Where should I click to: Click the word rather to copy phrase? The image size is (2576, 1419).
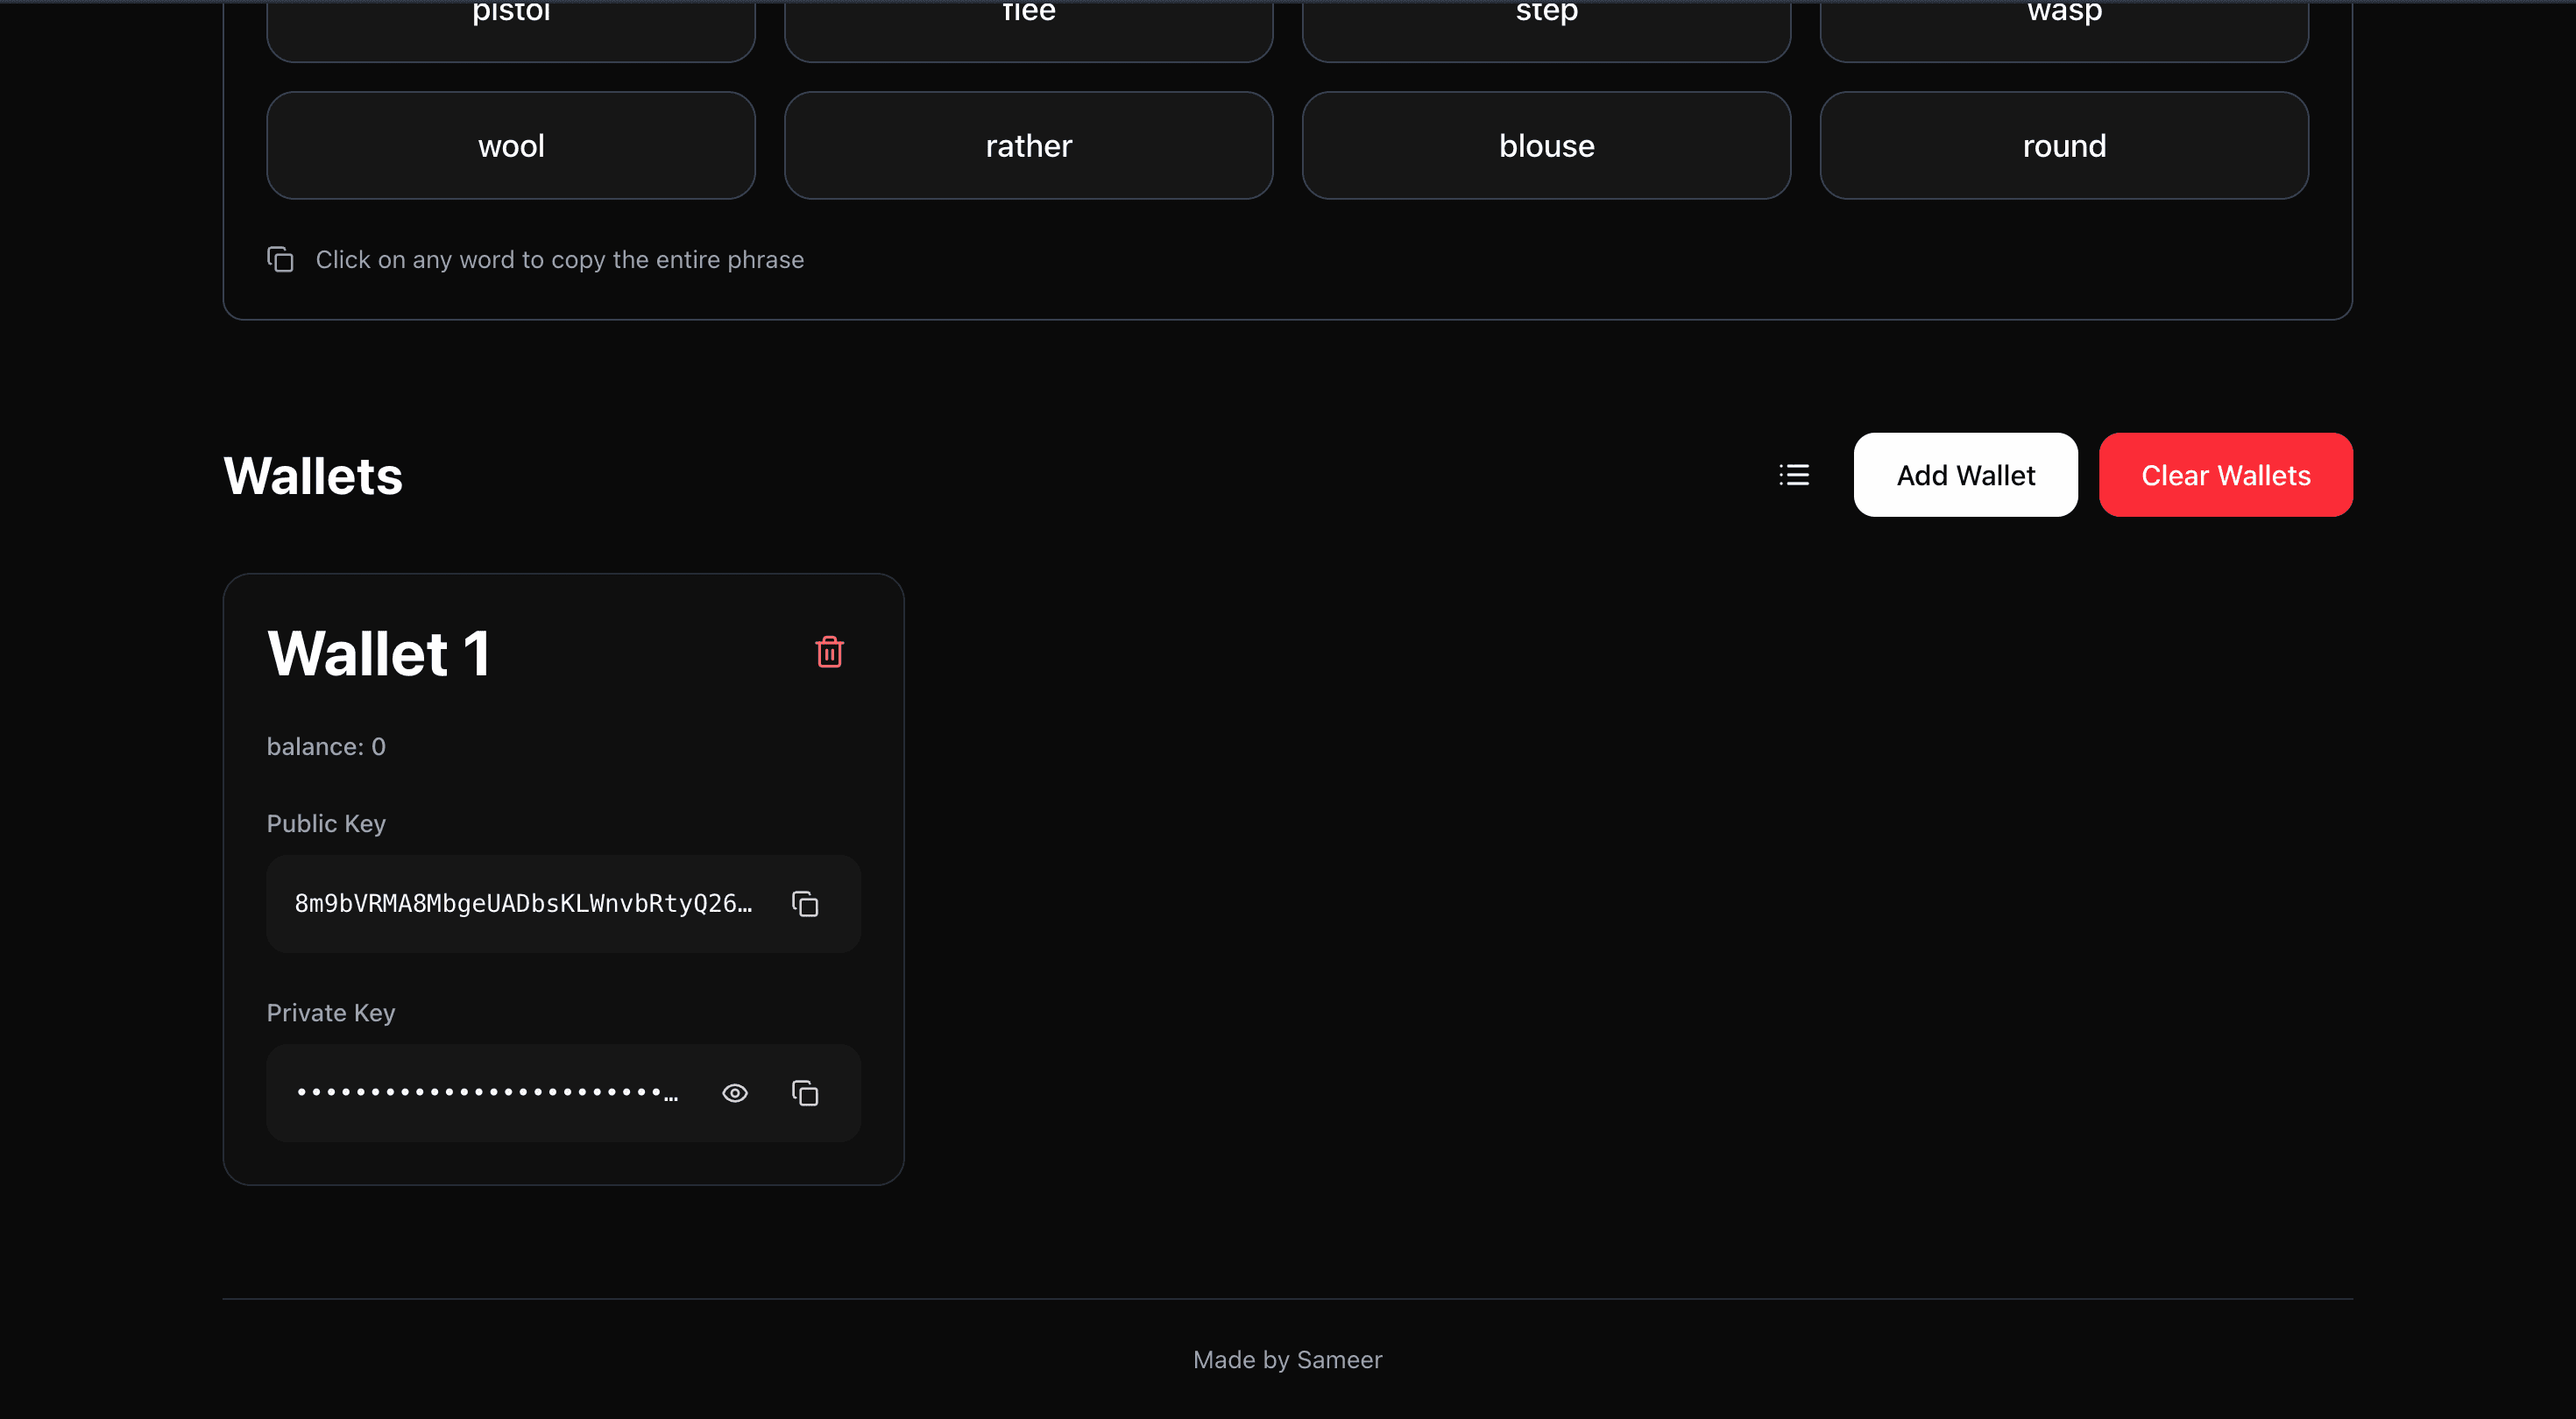(x=1028, y=145)
